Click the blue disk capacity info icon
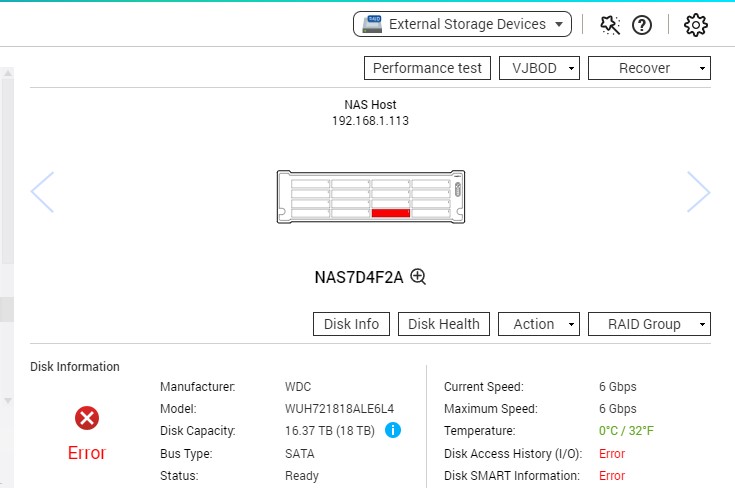Viewport: 735px width, 488px height. pyautogui.click(x=393, y=430)
